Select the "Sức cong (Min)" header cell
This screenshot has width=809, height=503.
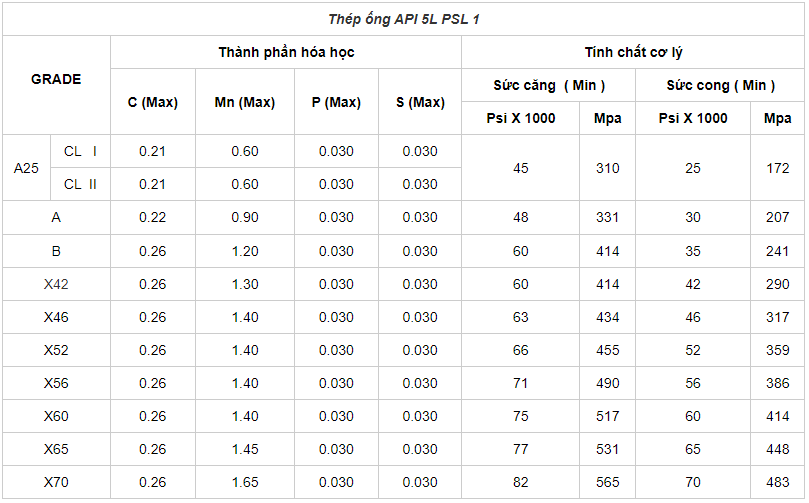719,85
